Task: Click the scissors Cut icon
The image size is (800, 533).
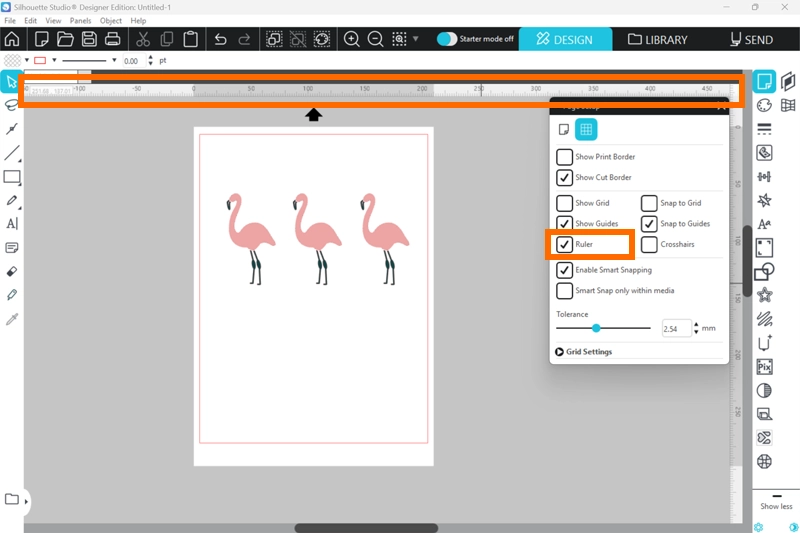Action: point(142,40)
